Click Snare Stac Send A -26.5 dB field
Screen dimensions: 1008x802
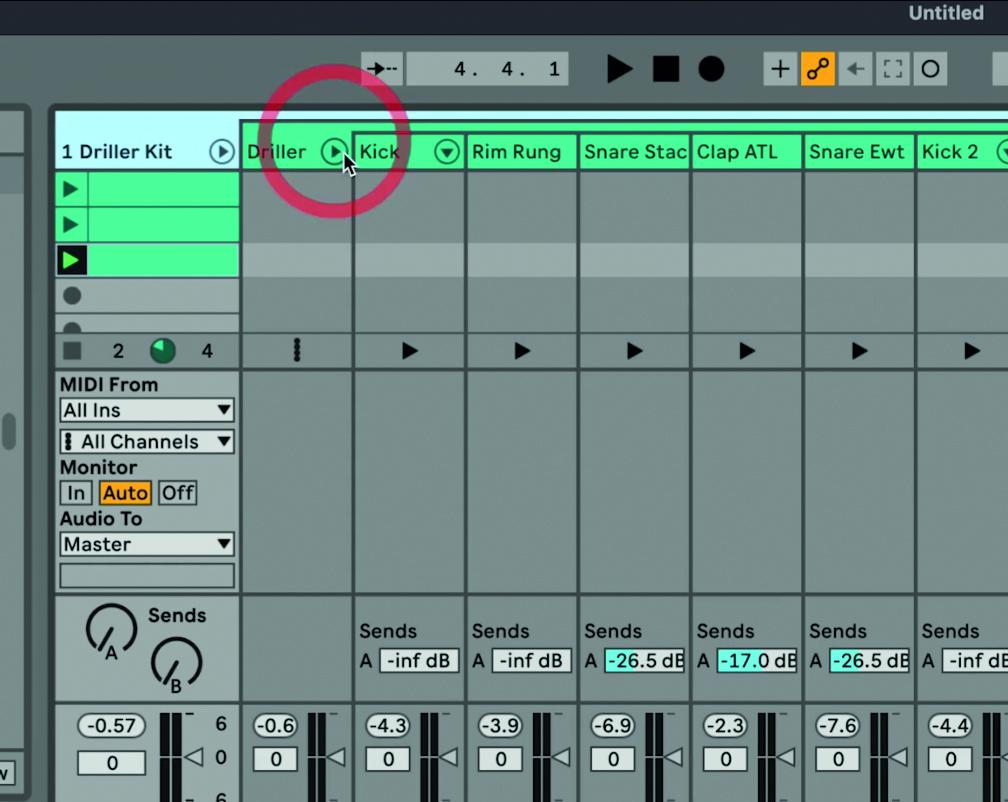pos(644,661)
